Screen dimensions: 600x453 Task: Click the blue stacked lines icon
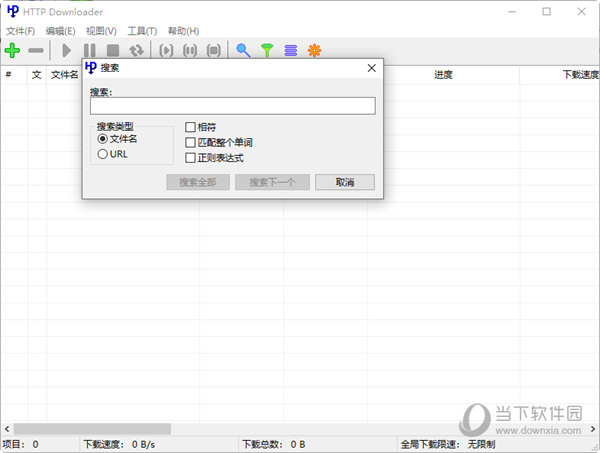pyautogui.click(x=291, y=51)
